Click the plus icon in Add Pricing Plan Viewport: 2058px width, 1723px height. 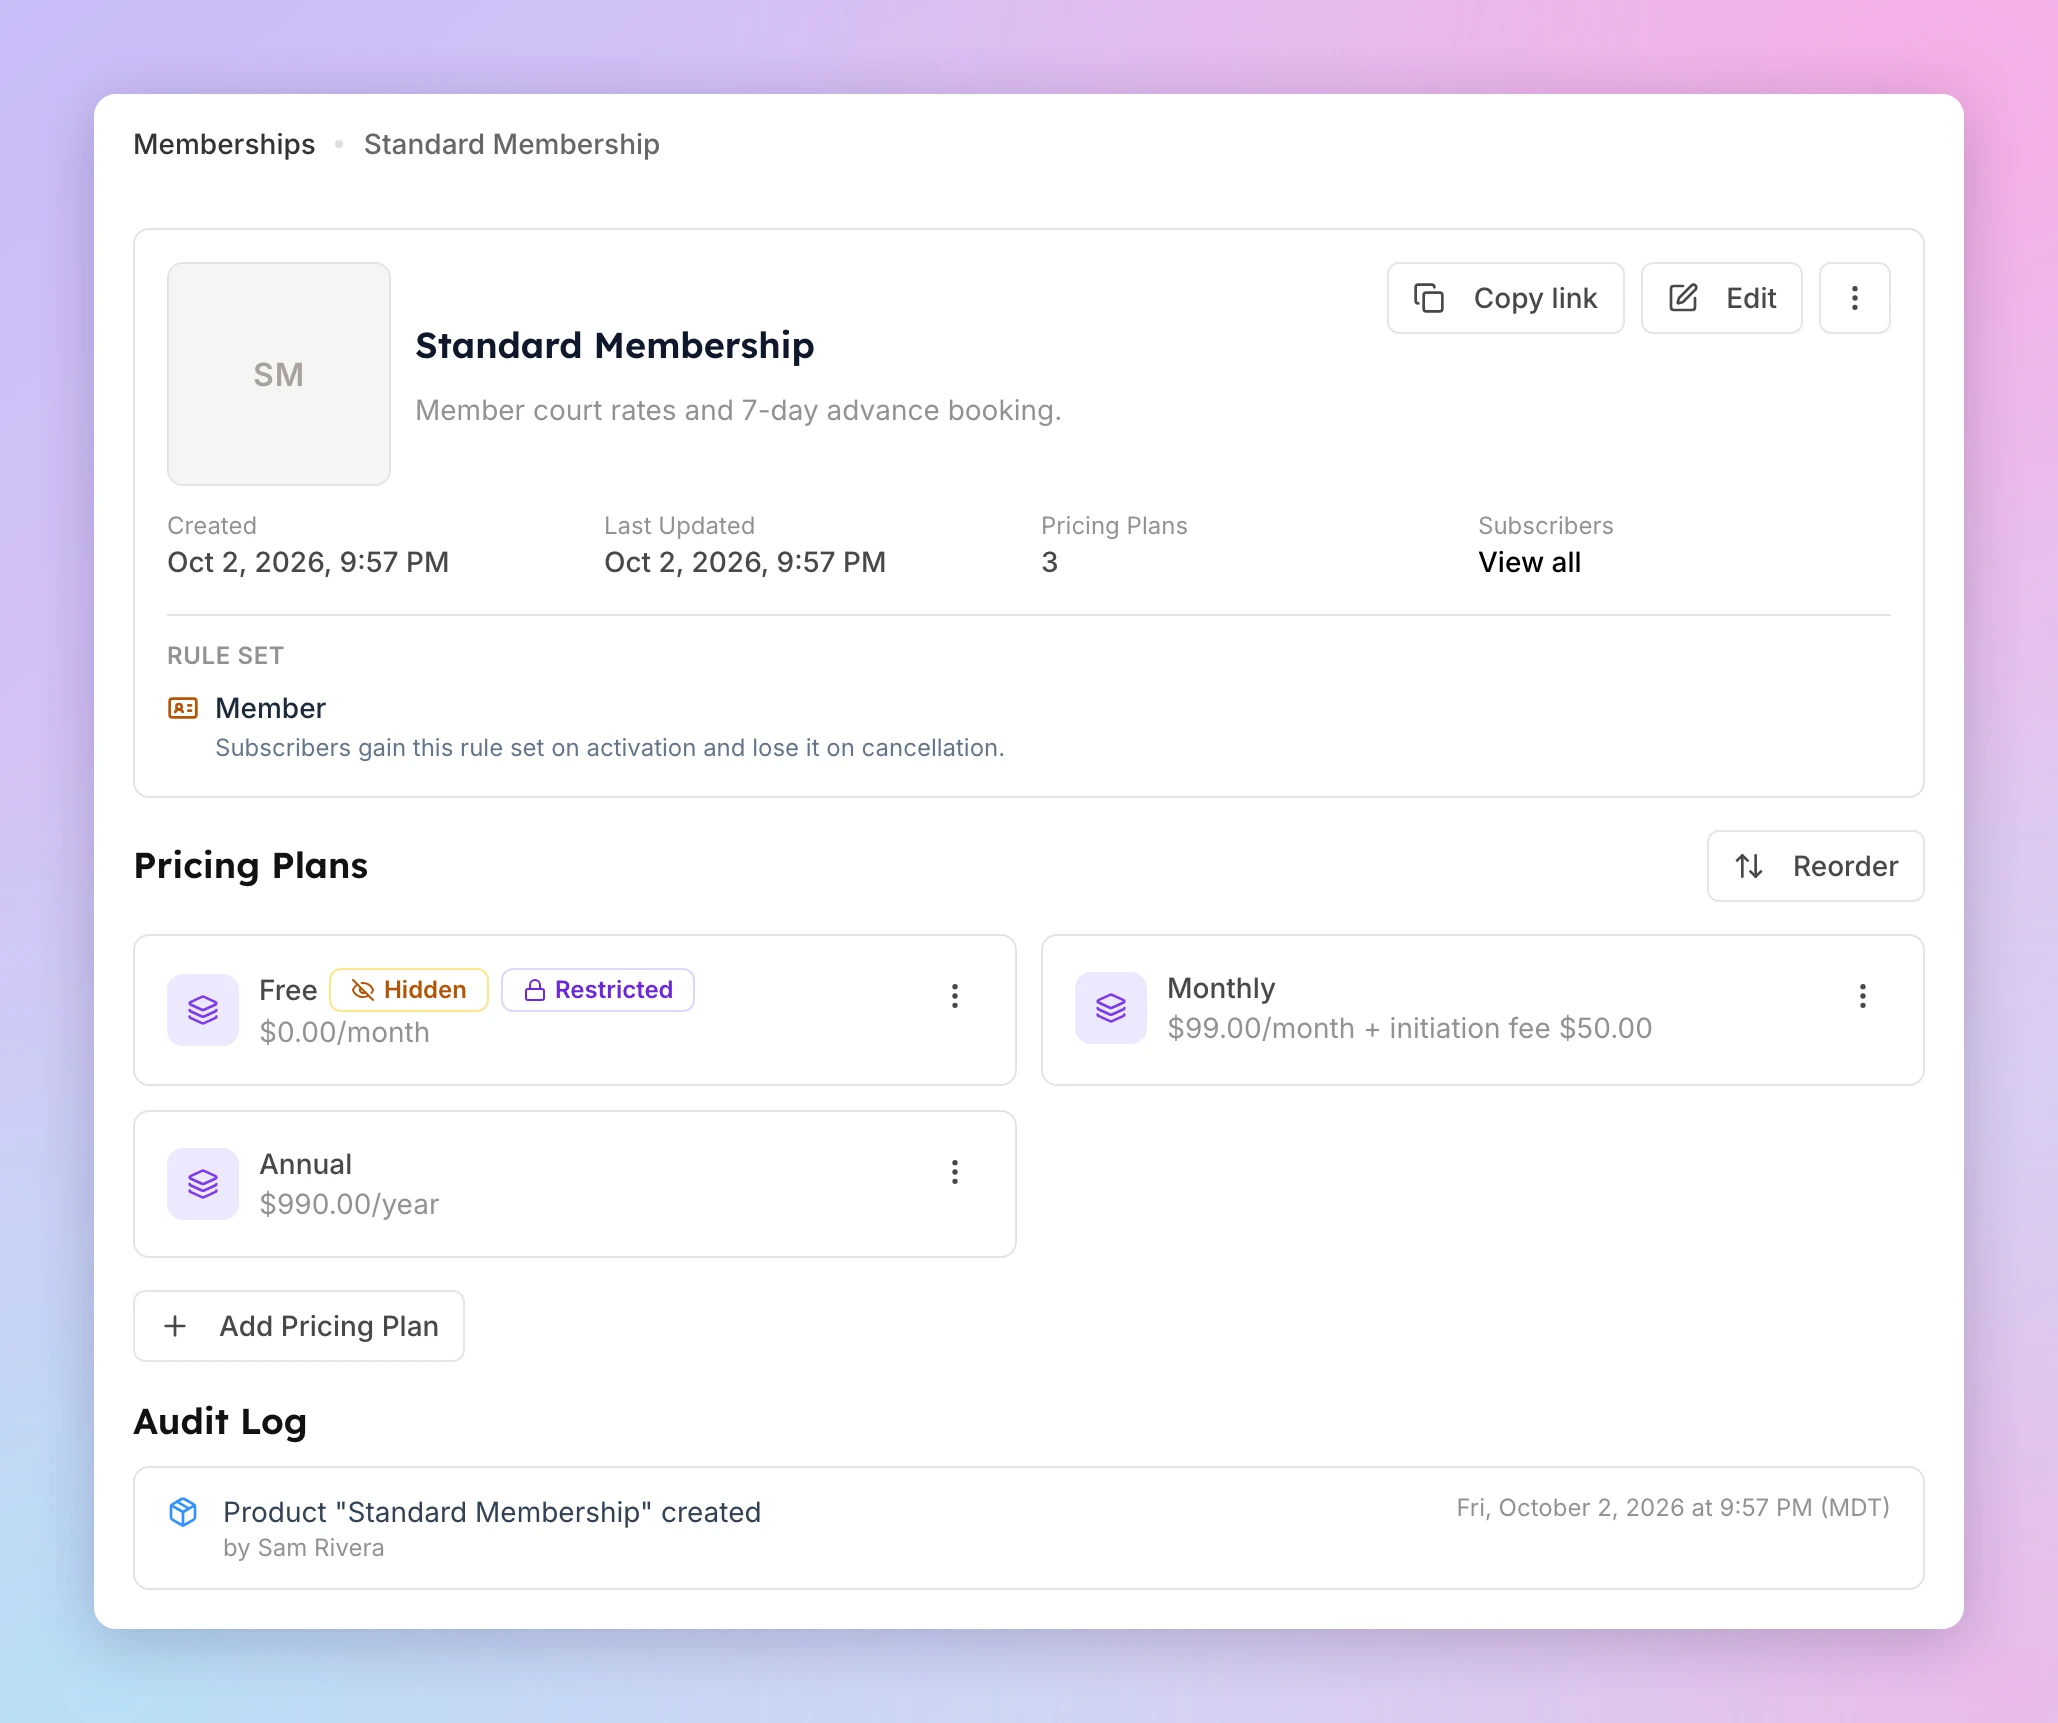[x=175, y=1326]
